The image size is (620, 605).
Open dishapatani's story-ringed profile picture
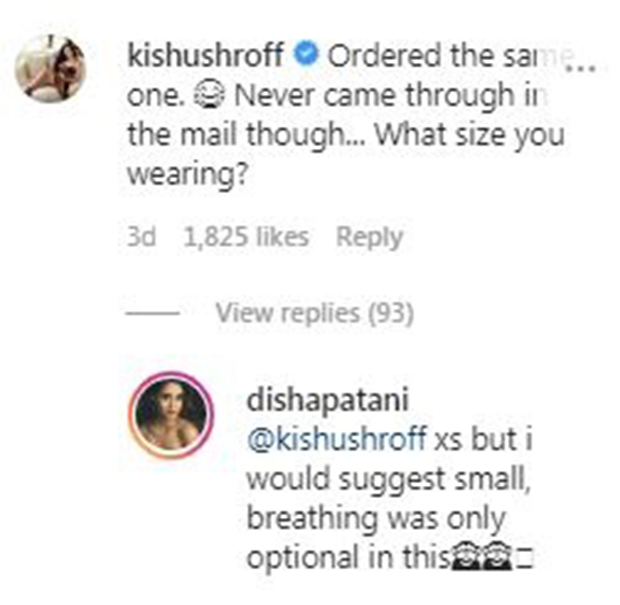pos(171,414)
